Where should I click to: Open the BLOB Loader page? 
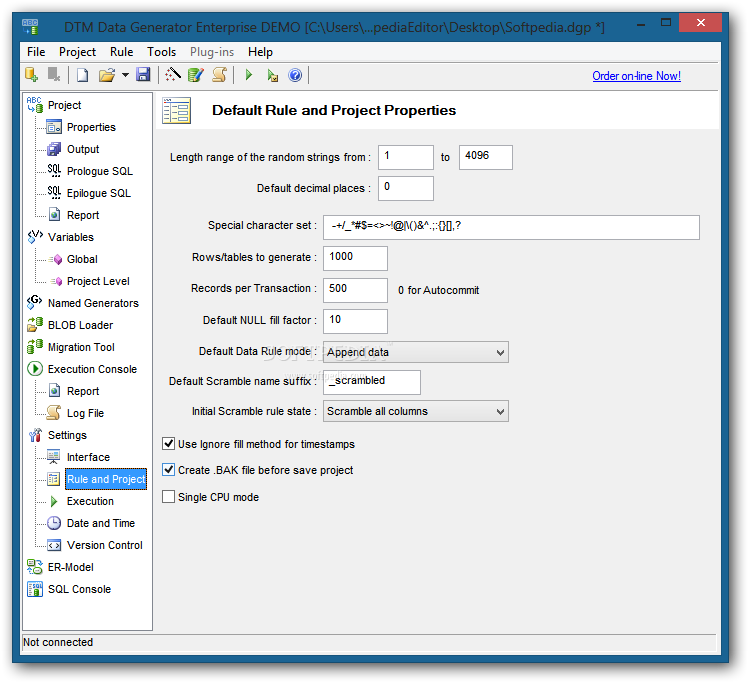[80, 325]
